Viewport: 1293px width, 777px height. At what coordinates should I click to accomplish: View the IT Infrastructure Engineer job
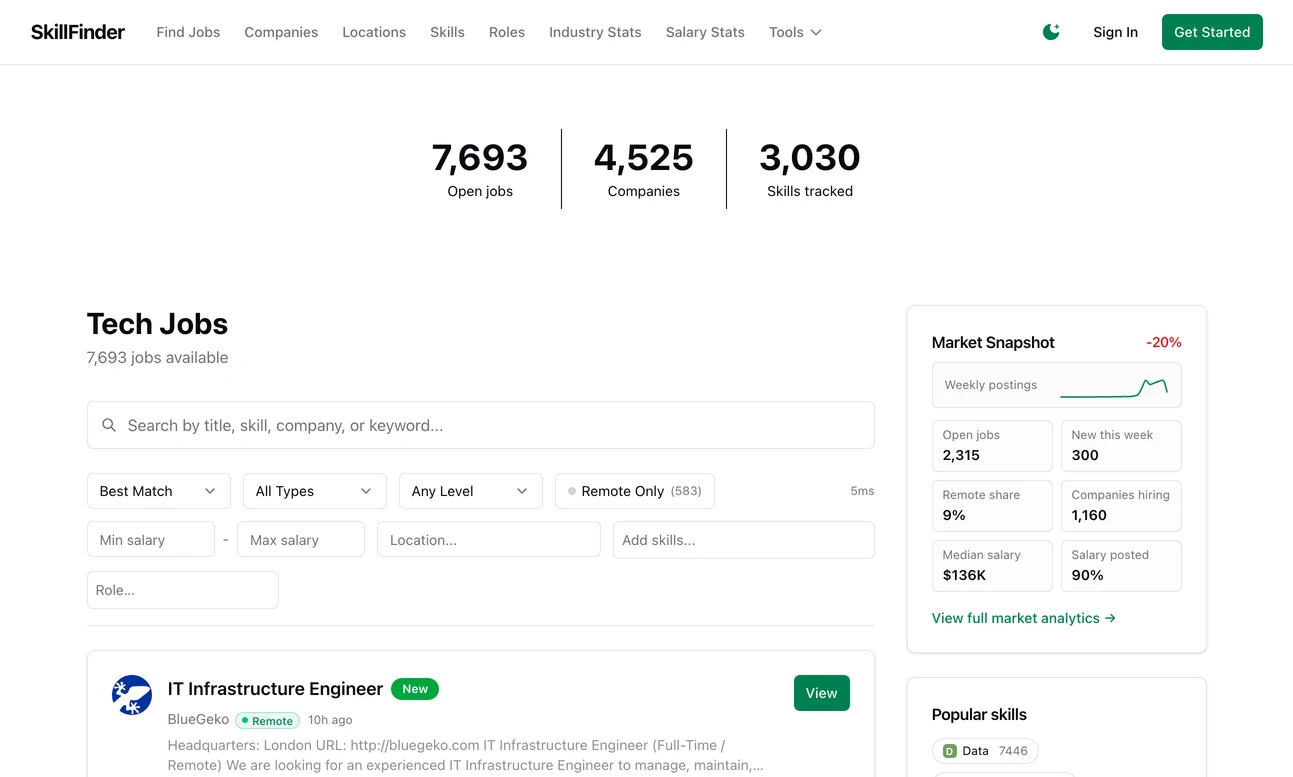pyautogui.click(x=822, y=693)
